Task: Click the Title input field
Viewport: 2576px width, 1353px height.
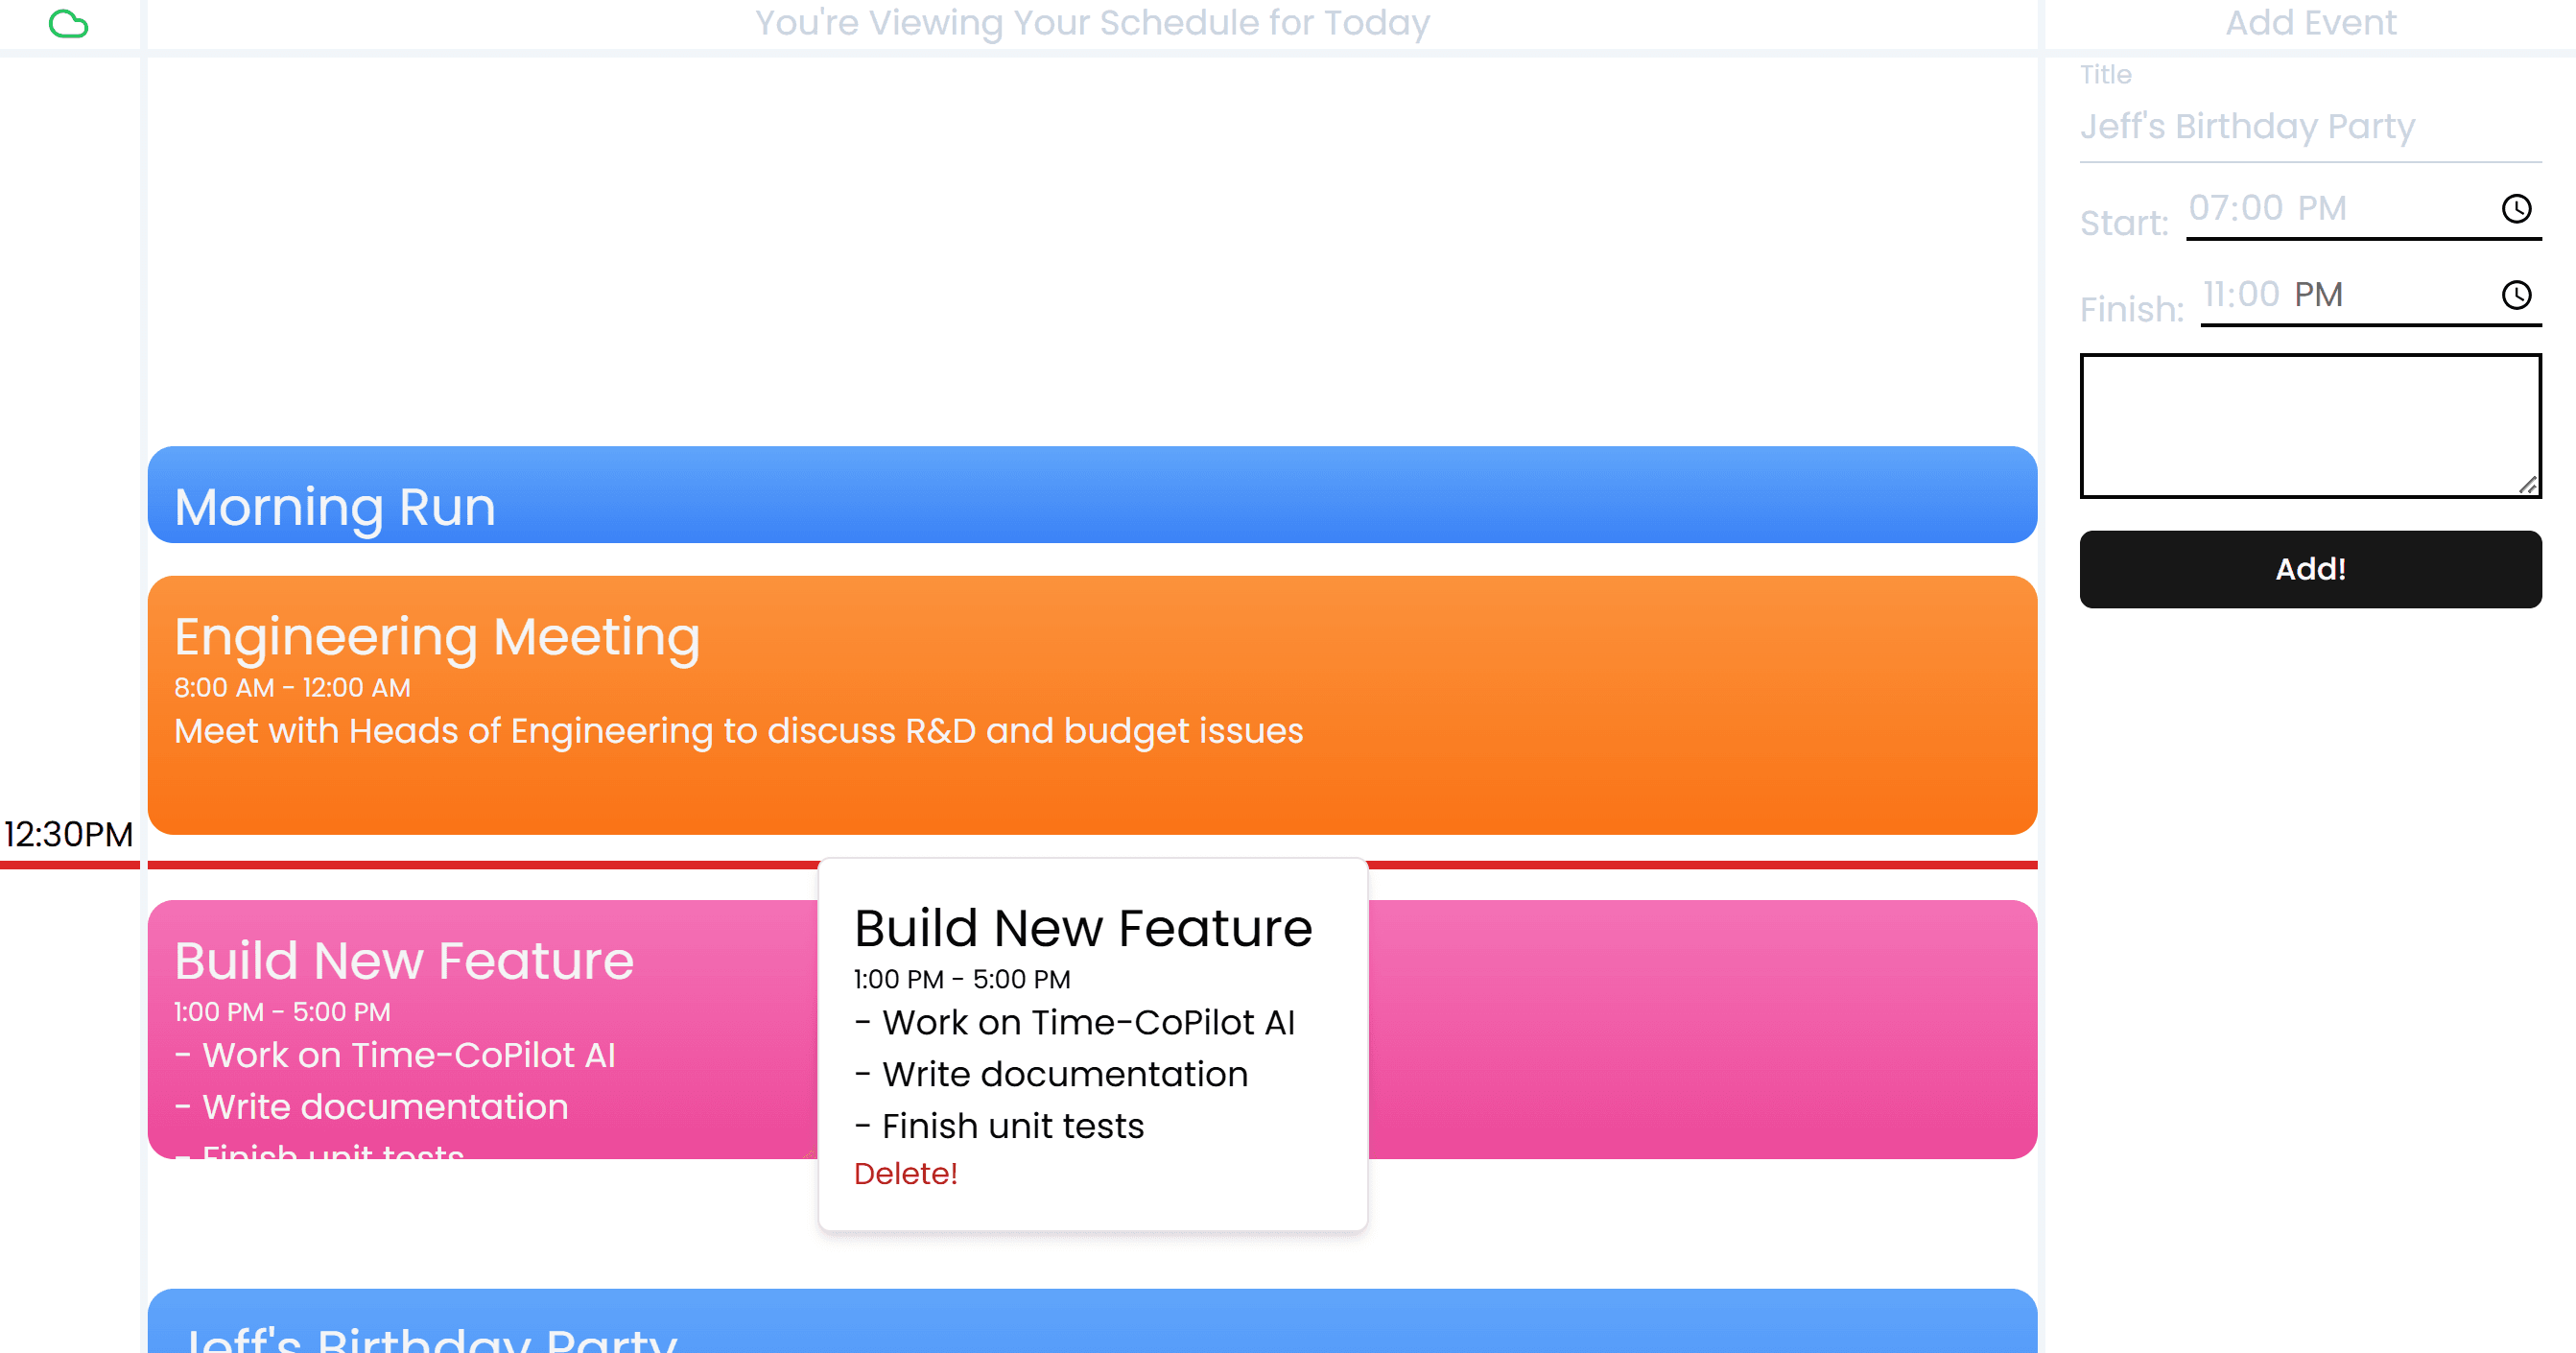Action: [x=2310, y=127]
